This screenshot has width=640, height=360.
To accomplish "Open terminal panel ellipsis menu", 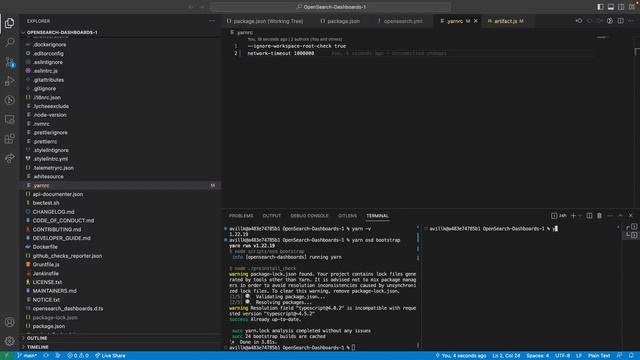I will click(x=610, y=216).
